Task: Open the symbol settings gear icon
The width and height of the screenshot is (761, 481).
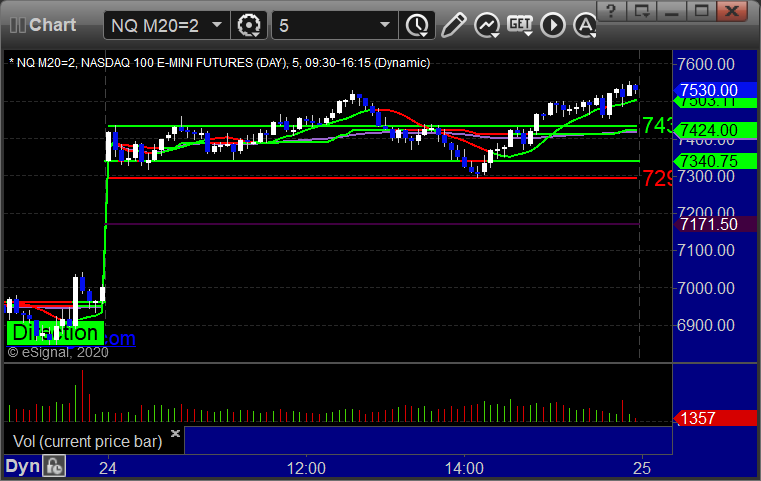Action: [248, 25]
